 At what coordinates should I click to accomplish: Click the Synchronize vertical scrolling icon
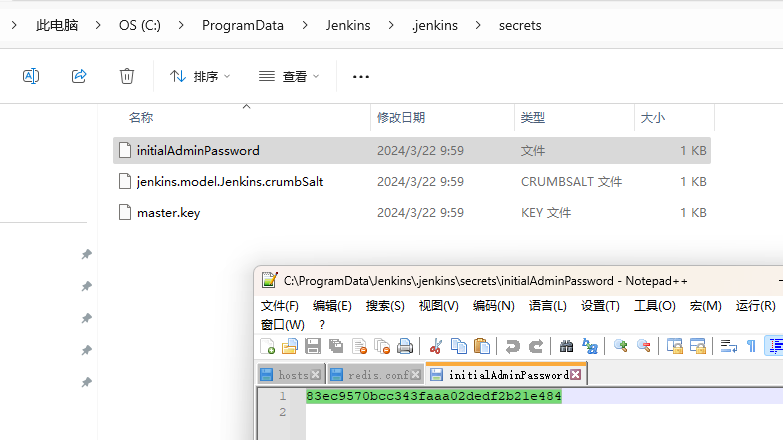pyautogui.click(x=675, y=346)
